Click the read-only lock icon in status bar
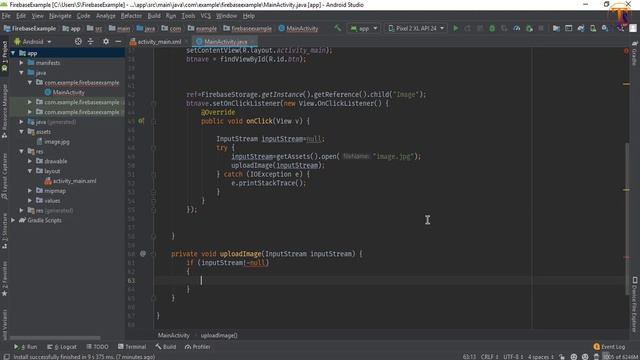The image size is (640, 360). click(x=562, y=357)
